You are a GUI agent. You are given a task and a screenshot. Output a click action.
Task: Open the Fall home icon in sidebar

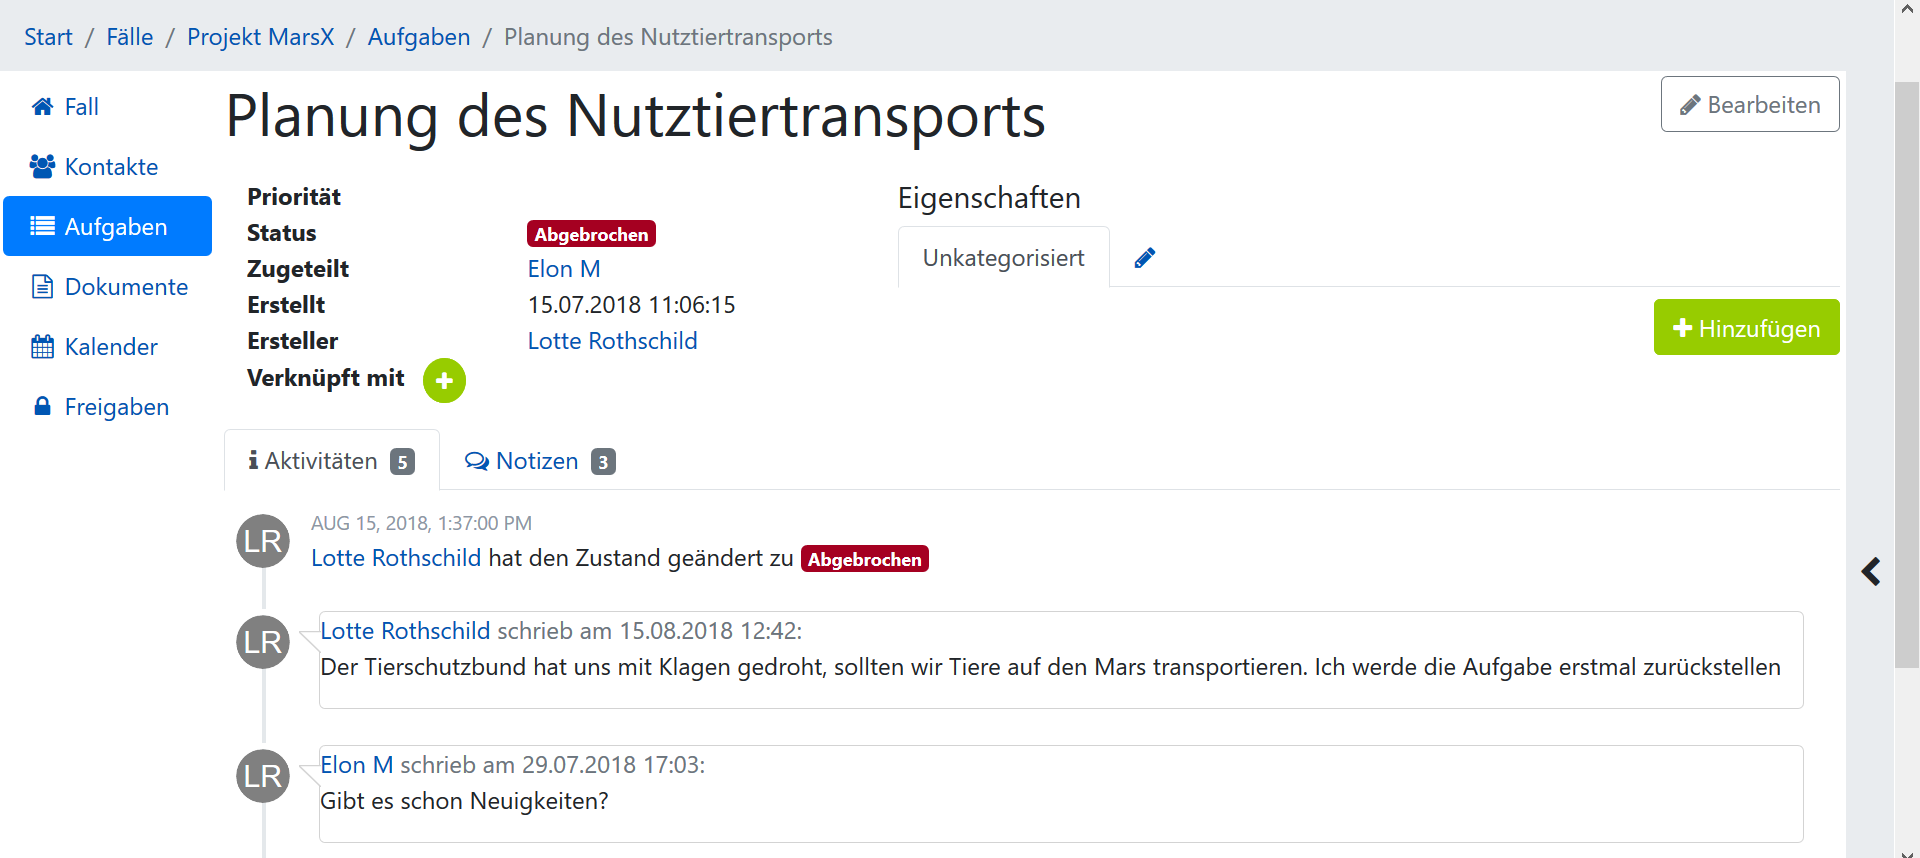(x=42, y=107)
